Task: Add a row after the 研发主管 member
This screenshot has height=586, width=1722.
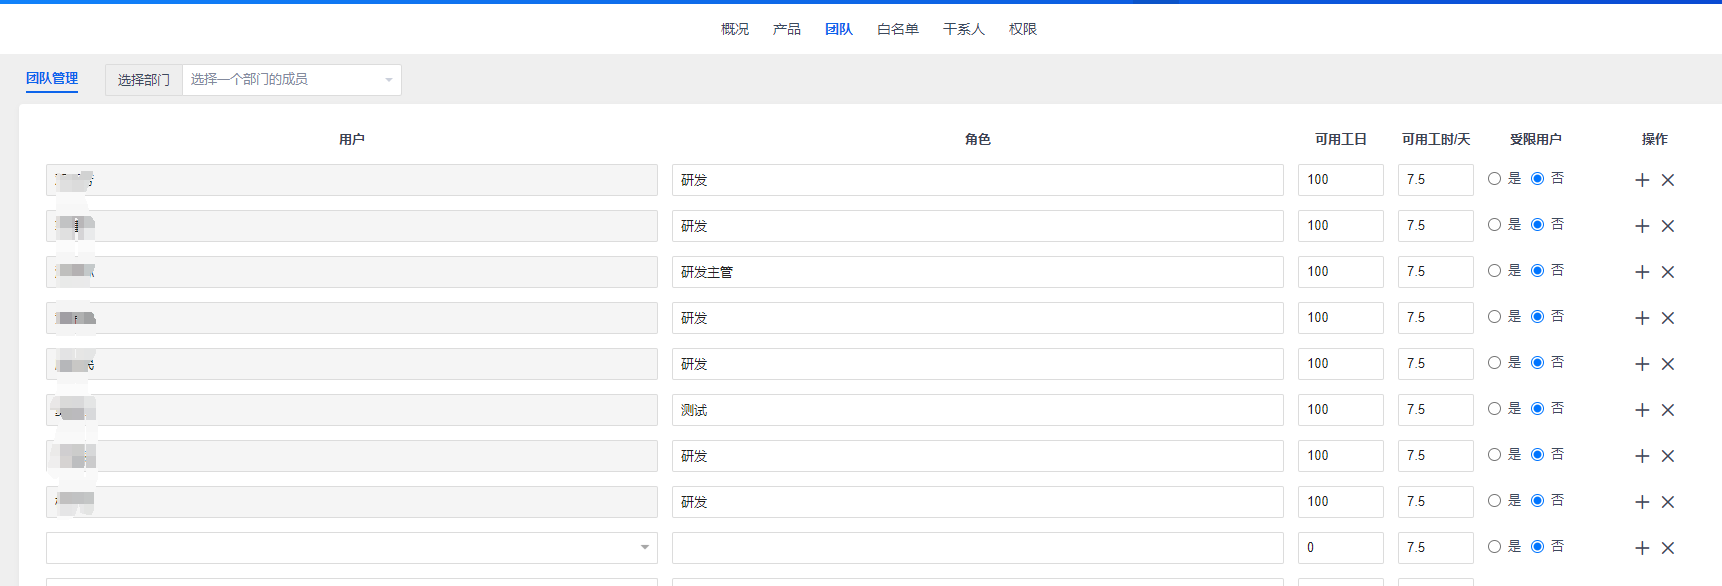Action: click(x=1642, y=272)
